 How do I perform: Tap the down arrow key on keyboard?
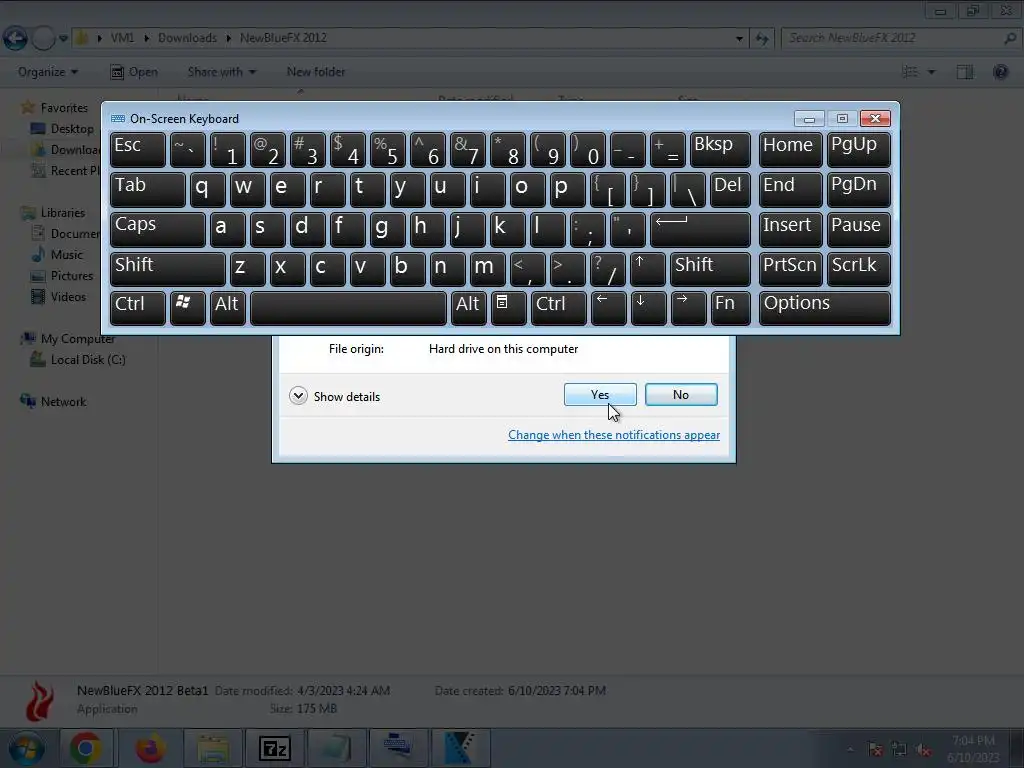648,308
